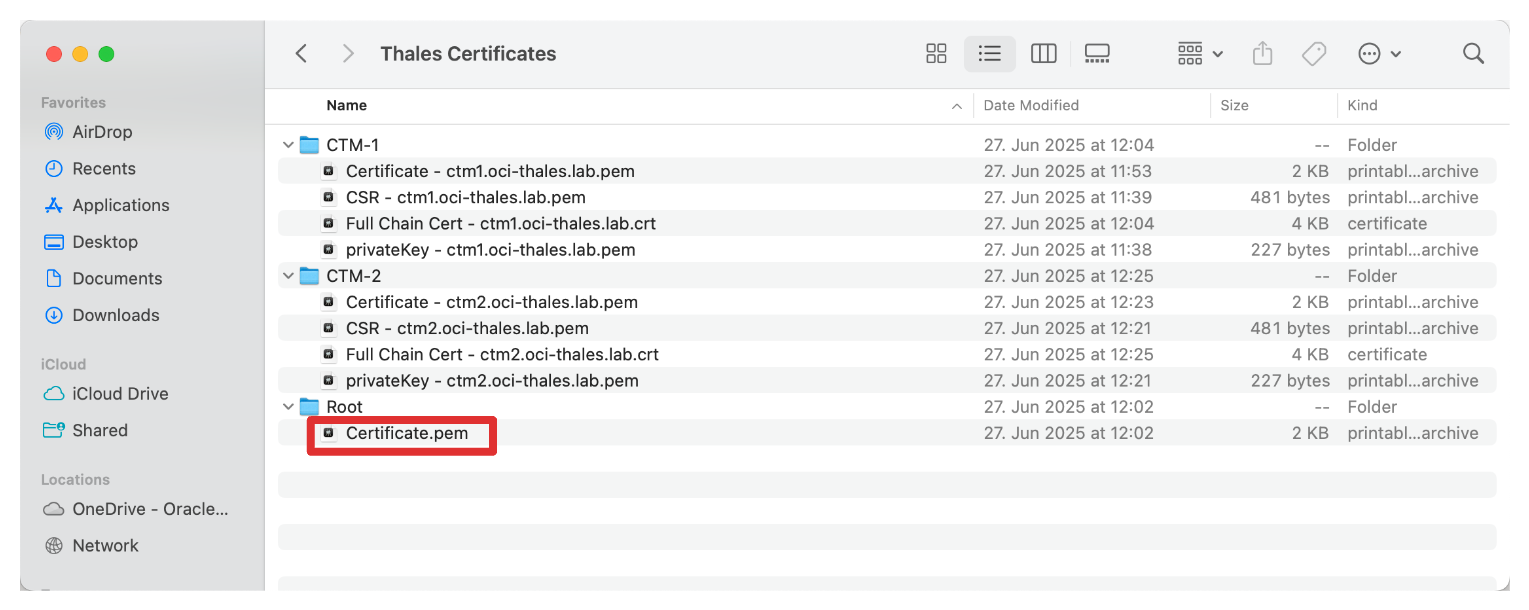Click the Share toolbar icon

tap(1262, 54)
